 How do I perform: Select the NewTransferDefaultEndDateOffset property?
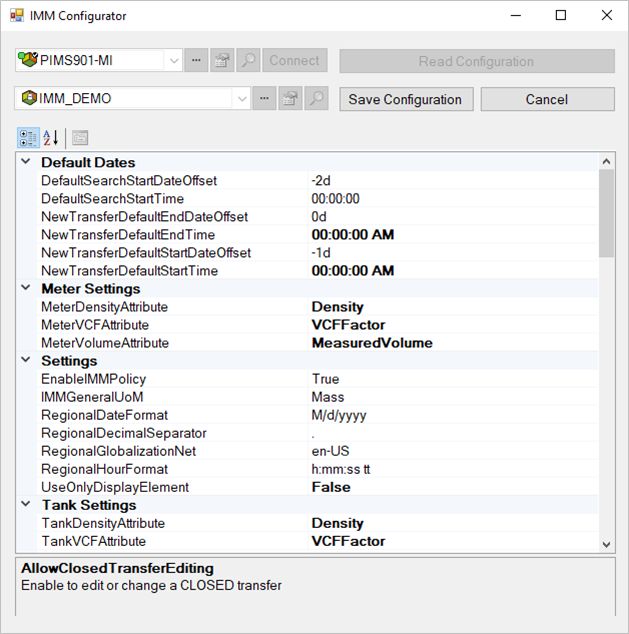point(144,217)
